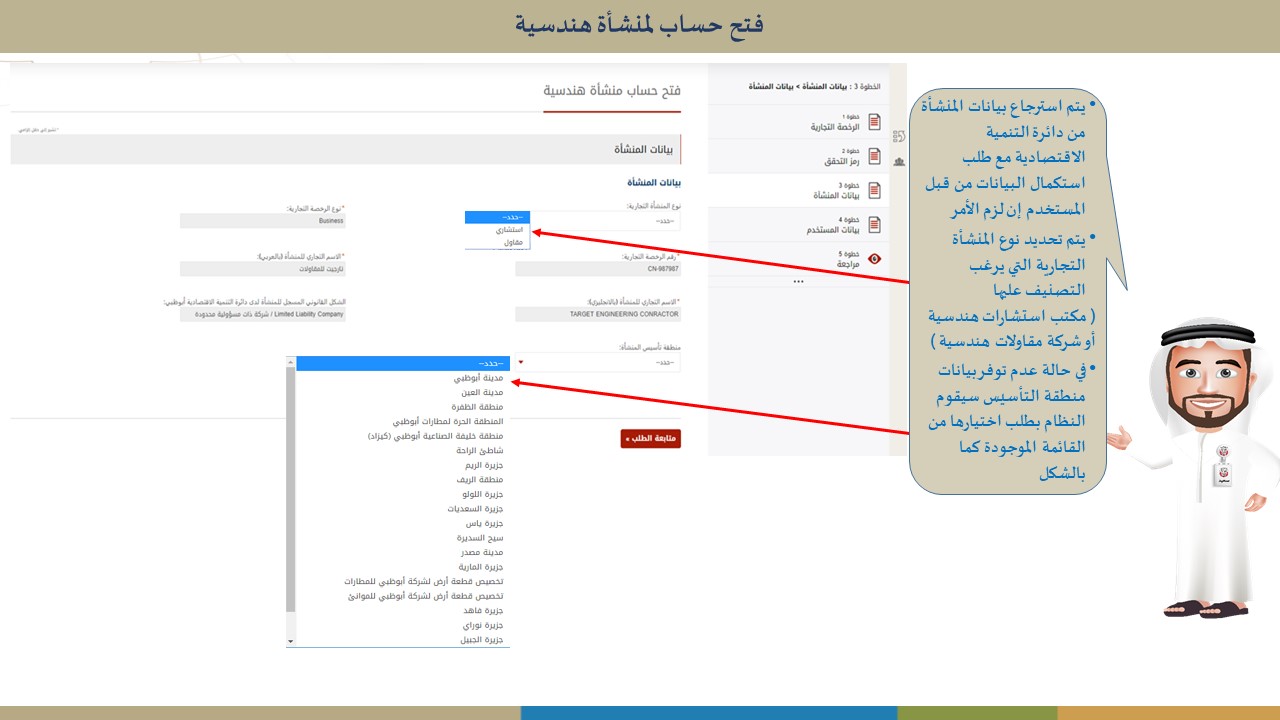Click the red arrow of establishment area dropdown
The image size is (1280, 720).
click(x=521, y=363)
